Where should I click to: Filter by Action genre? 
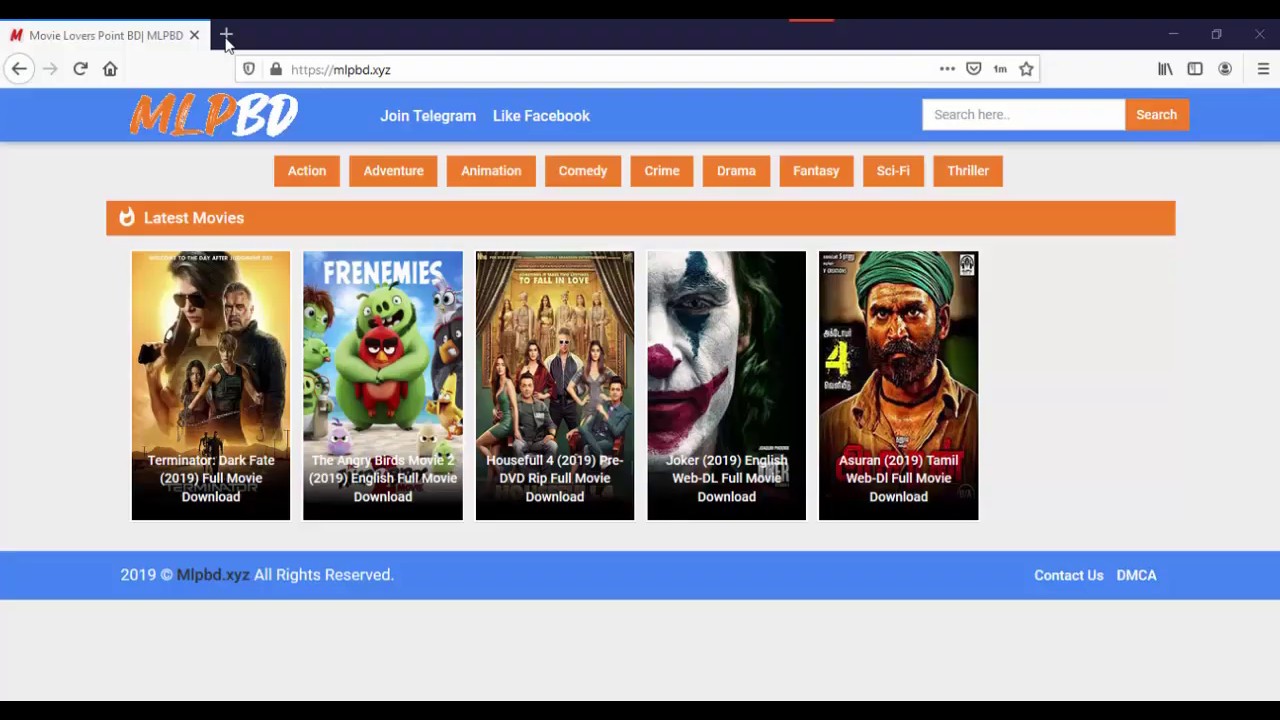click(x=307, y=171)
